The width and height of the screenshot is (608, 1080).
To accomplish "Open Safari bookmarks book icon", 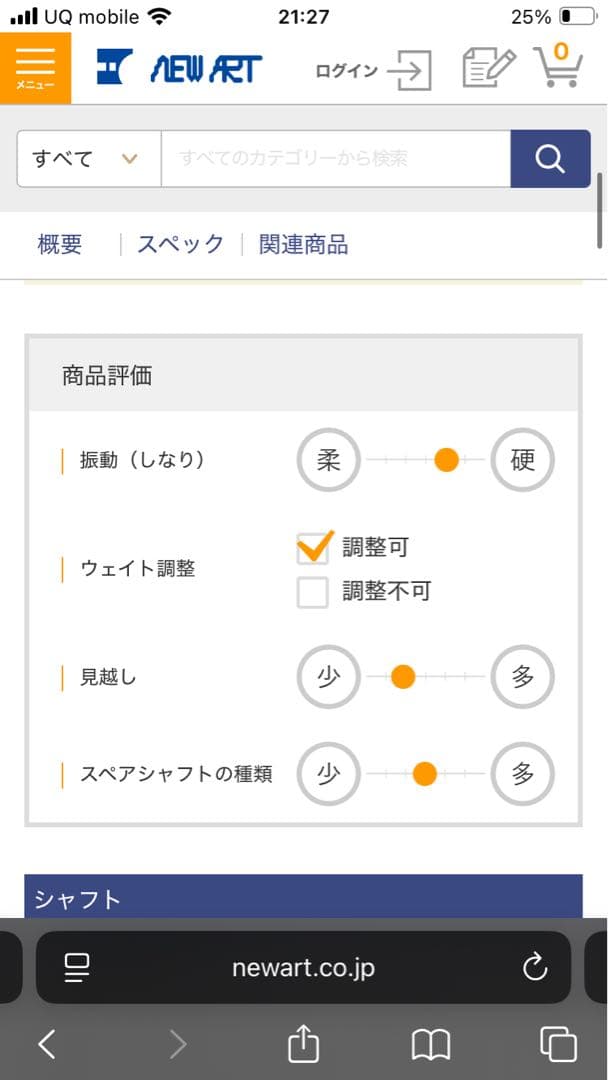I will coord(431,1045).
